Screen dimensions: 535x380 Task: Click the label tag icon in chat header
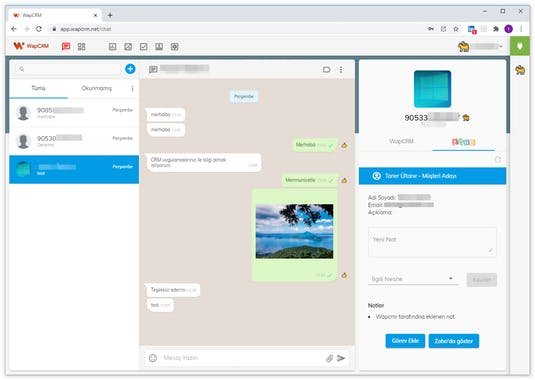(x=326, y=70)
